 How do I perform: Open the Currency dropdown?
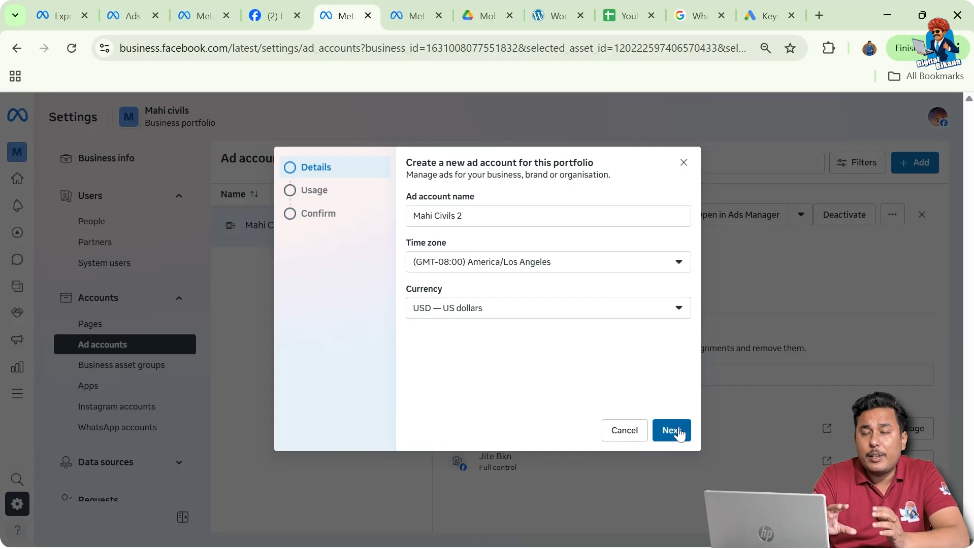(x=548, y=308)
